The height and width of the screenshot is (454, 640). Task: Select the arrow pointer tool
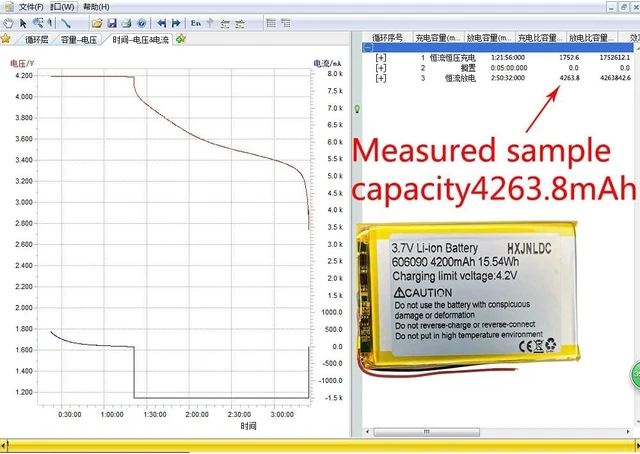tap(23, 23)
